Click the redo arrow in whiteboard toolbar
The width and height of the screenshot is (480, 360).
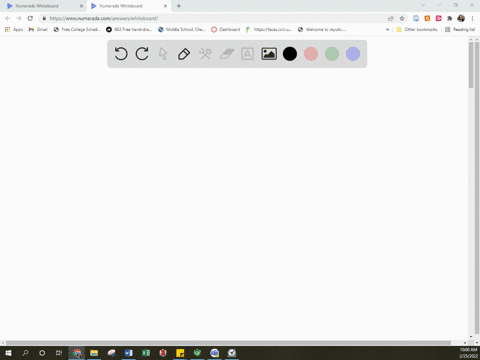pyautogui.click(x=142, y=54)
